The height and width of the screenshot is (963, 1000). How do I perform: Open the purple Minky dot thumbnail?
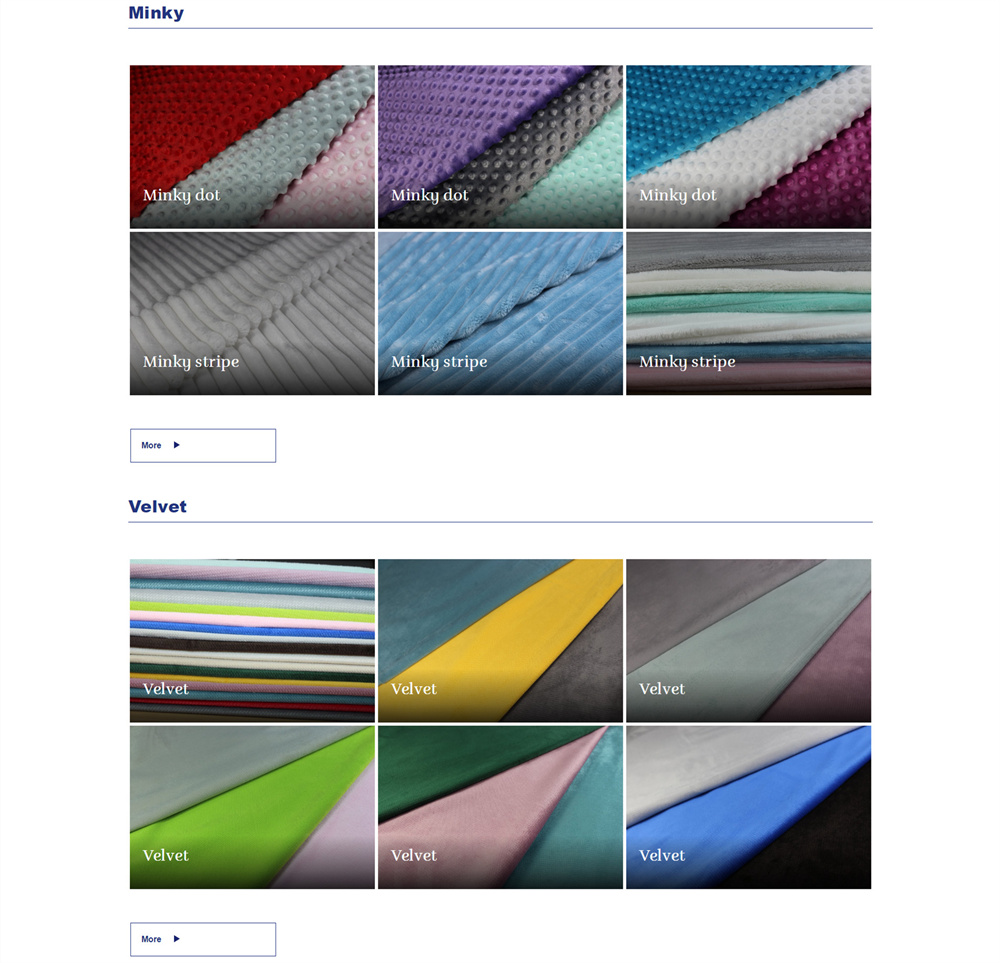click(x=500, y=147)
